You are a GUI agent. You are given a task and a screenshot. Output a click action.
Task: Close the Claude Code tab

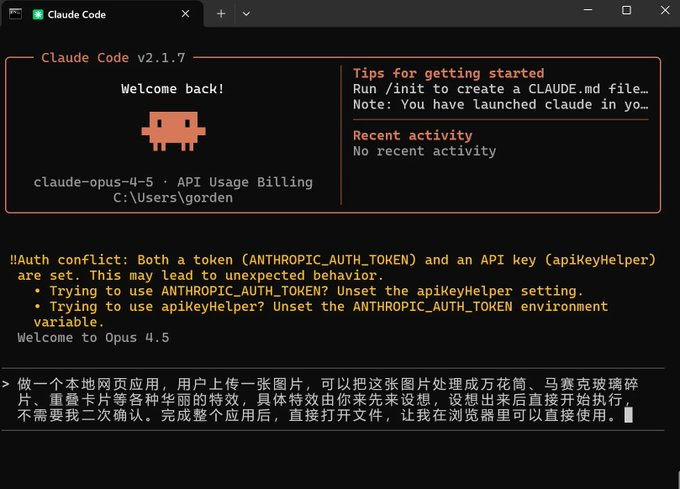[187, 15]
